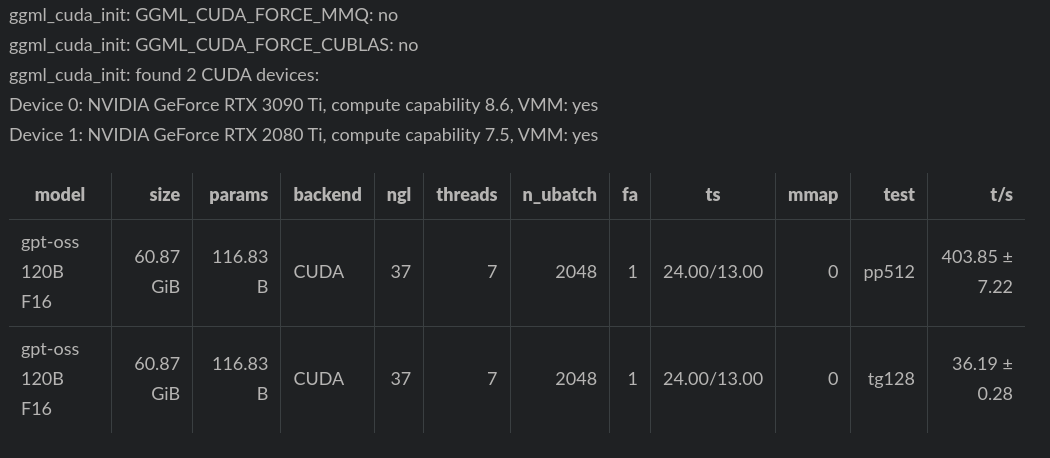Click the "mmap" column header

pos(812,195)
